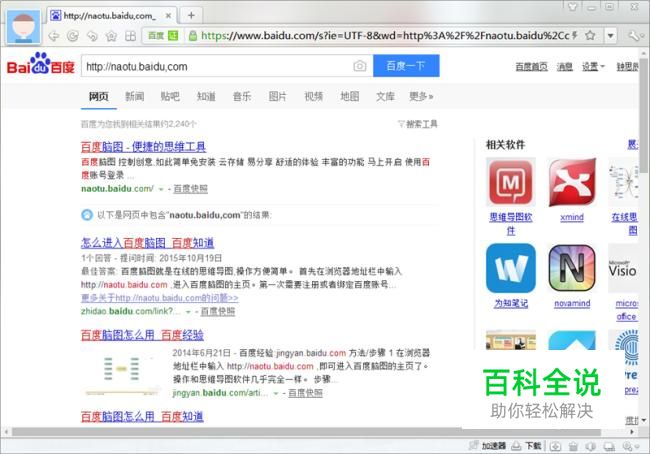Open the xmind software icon
Image resolution: width=650 pixels, height=454 pixels.
tap(572, 182)
